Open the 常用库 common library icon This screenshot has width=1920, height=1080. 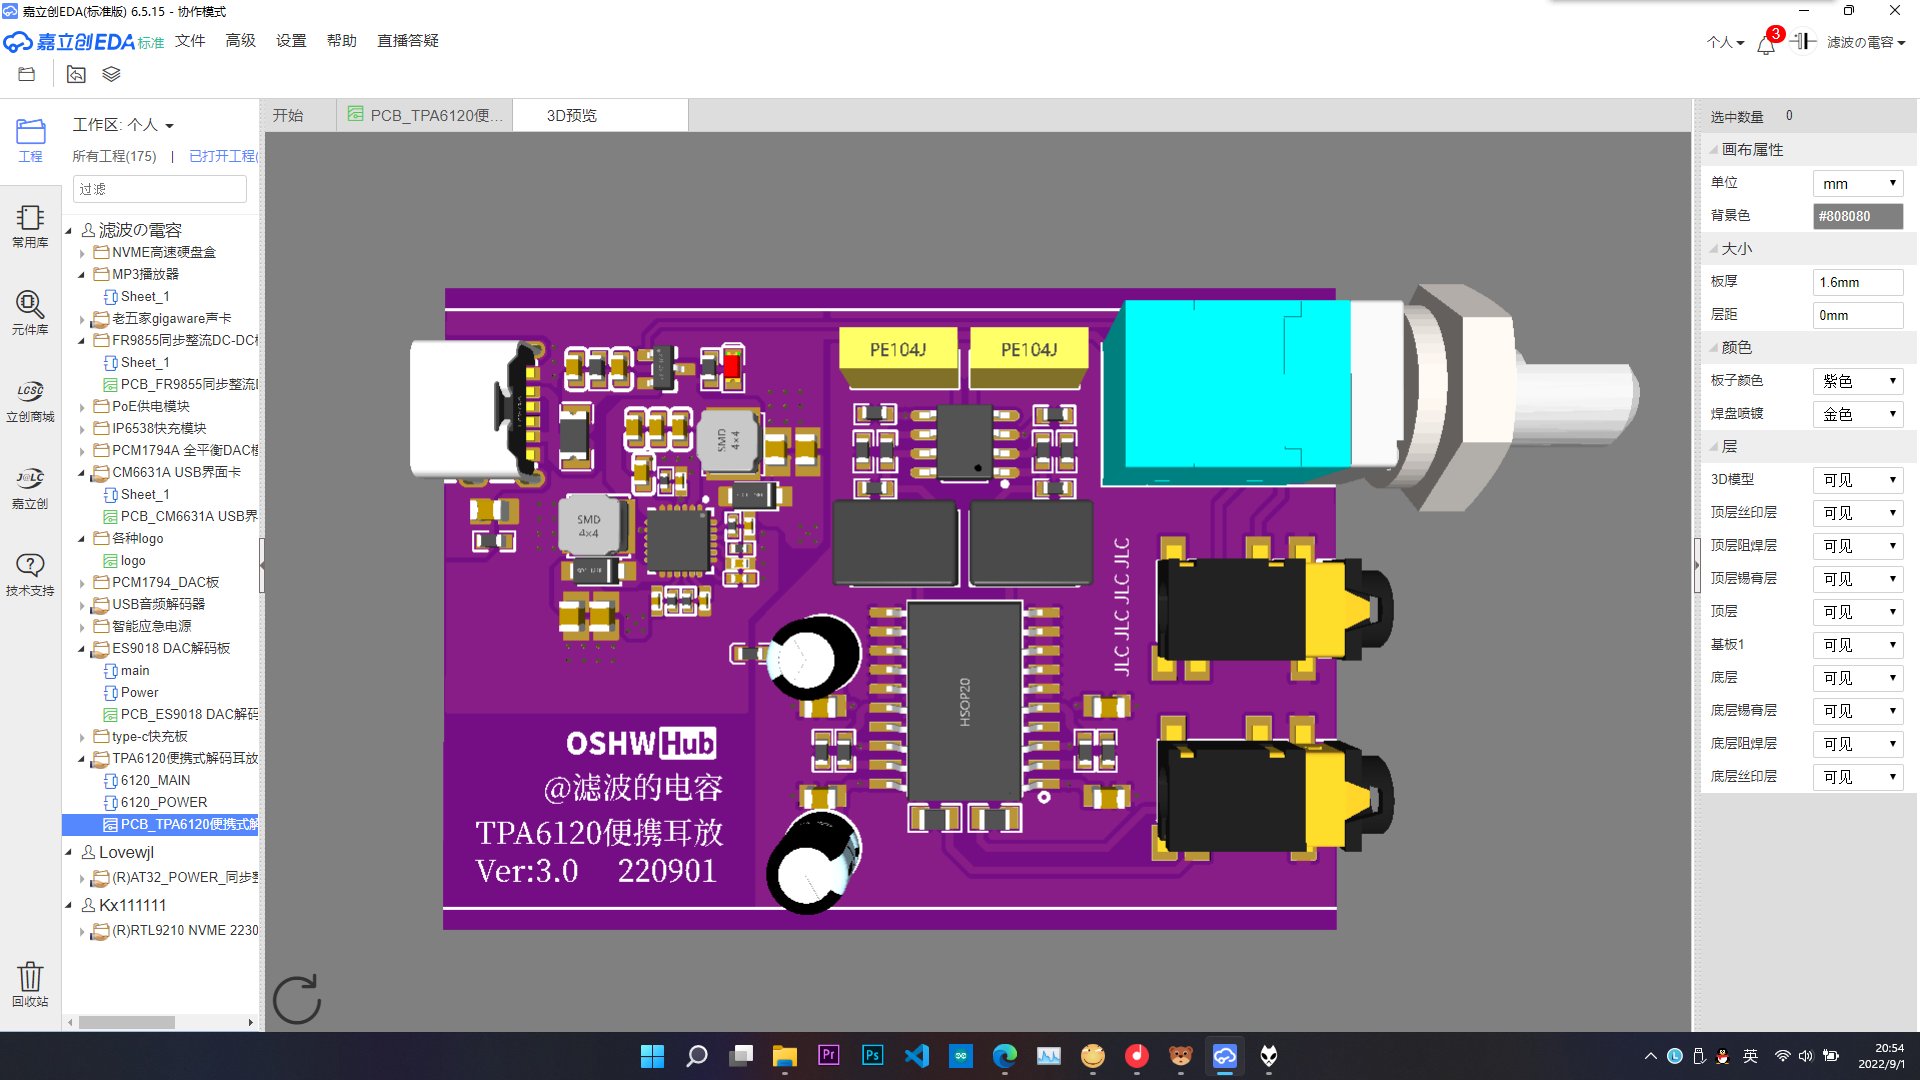pyautogui.click(x=30, y=226)
